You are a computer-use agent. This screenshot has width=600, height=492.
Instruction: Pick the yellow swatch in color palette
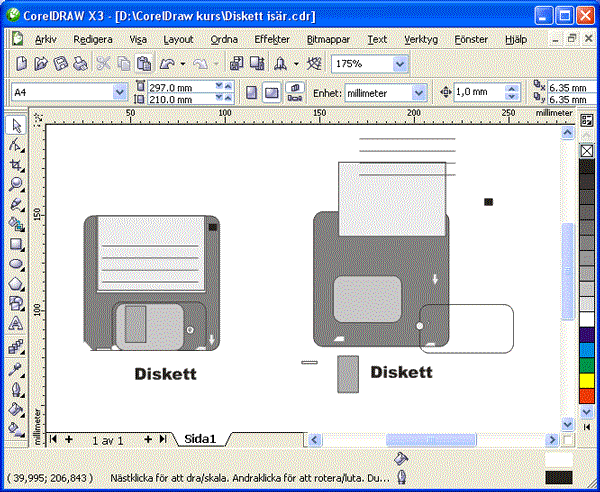tap(587, 380)
